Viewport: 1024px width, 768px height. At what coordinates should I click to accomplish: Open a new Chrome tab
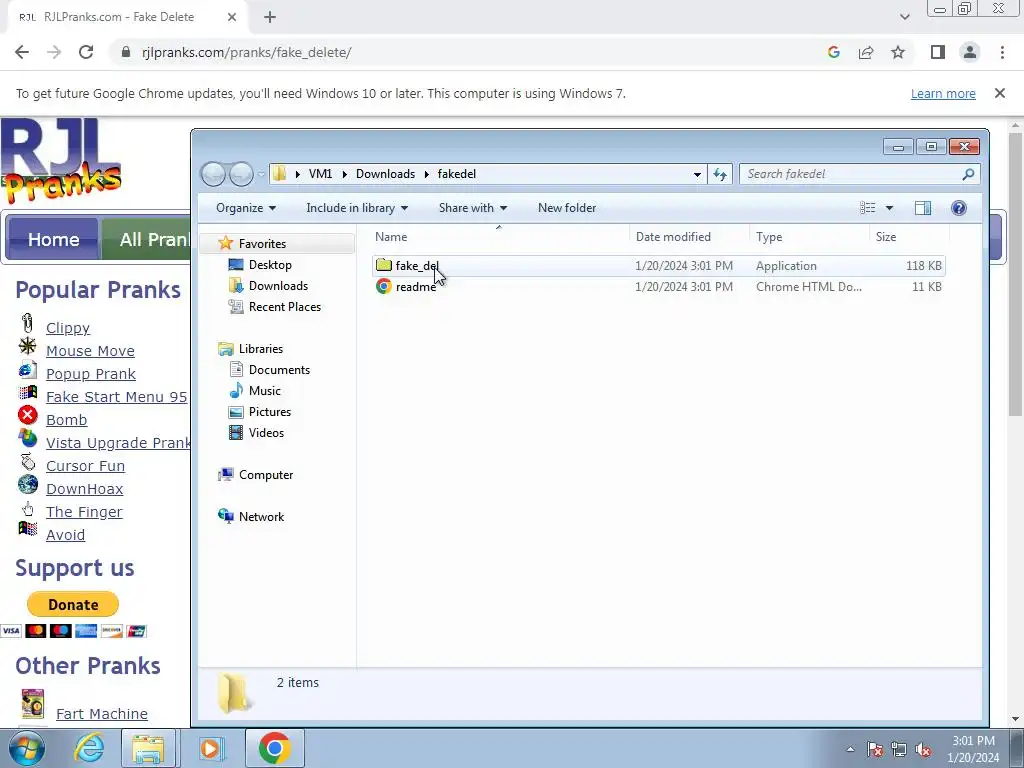[270, 17]
